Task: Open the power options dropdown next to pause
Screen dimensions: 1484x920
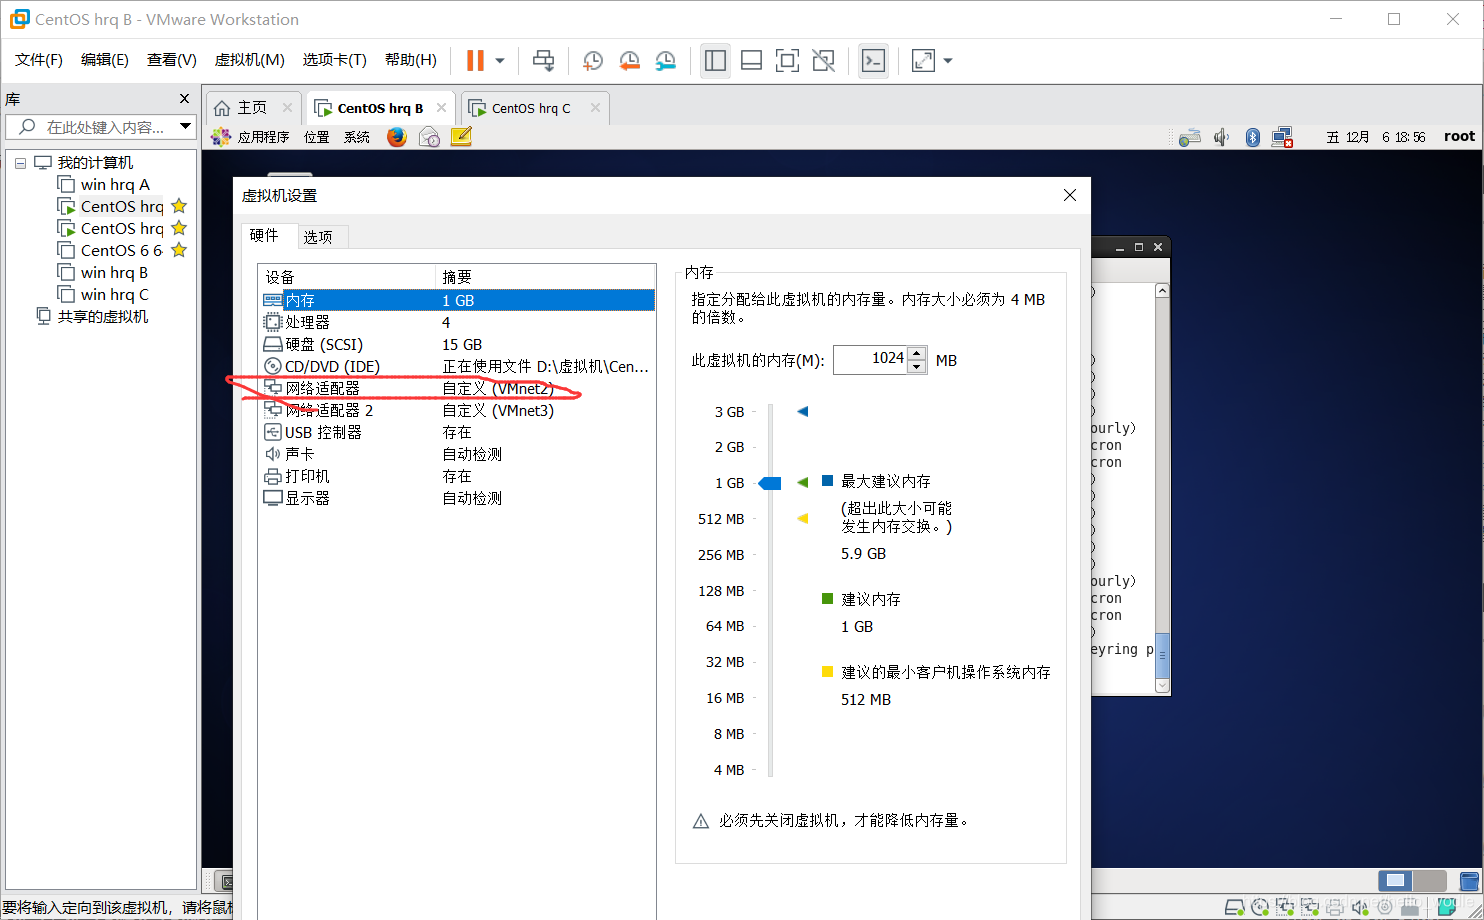Action: 500,61
